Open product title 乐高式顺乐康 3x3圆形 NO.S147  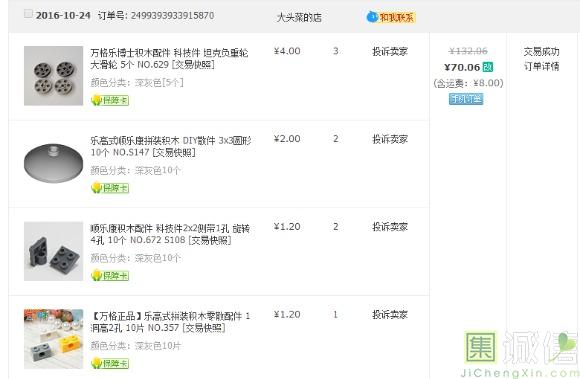(x=171, y=146)
